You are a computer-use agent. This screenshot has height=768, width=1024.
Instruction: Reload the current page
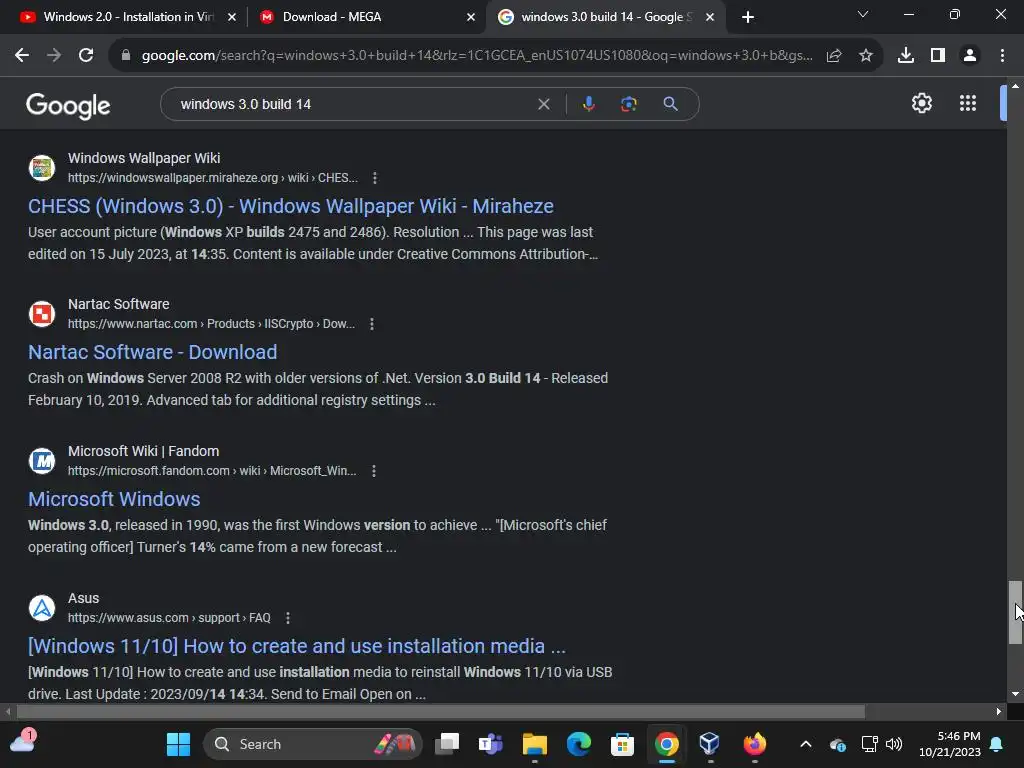coord(86,56)
